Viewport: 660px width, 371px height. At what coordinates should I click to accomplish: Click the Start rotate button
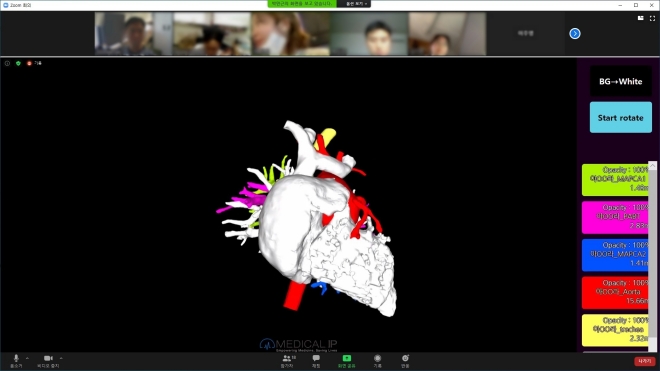pos(620,117)
